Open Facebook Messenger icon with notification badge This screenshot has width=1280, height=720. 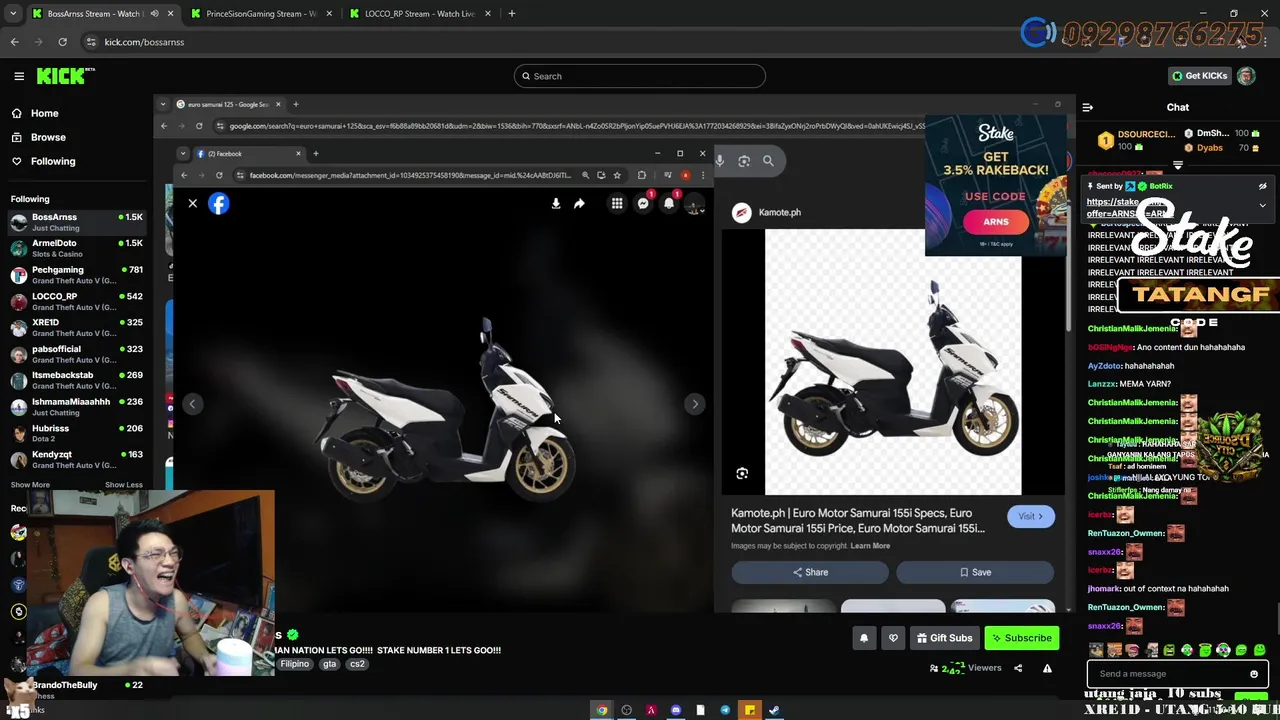[x=644, y=203]
